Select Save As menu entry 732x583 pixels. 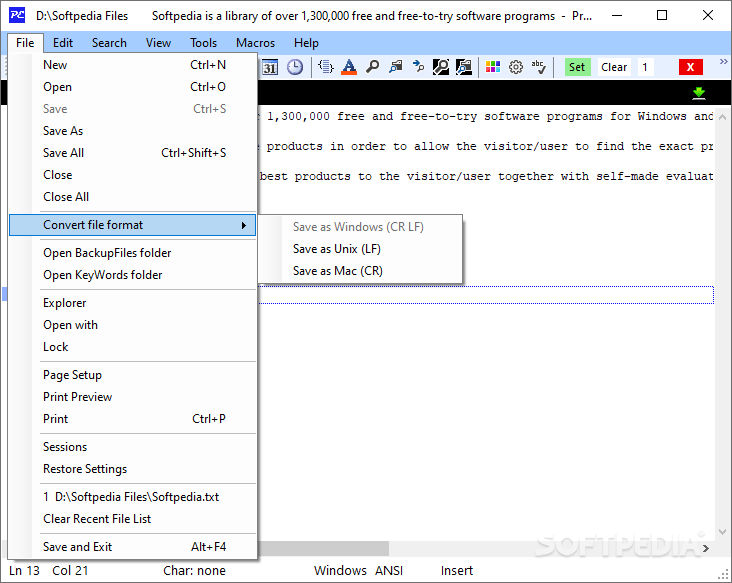tap(133, 131)
